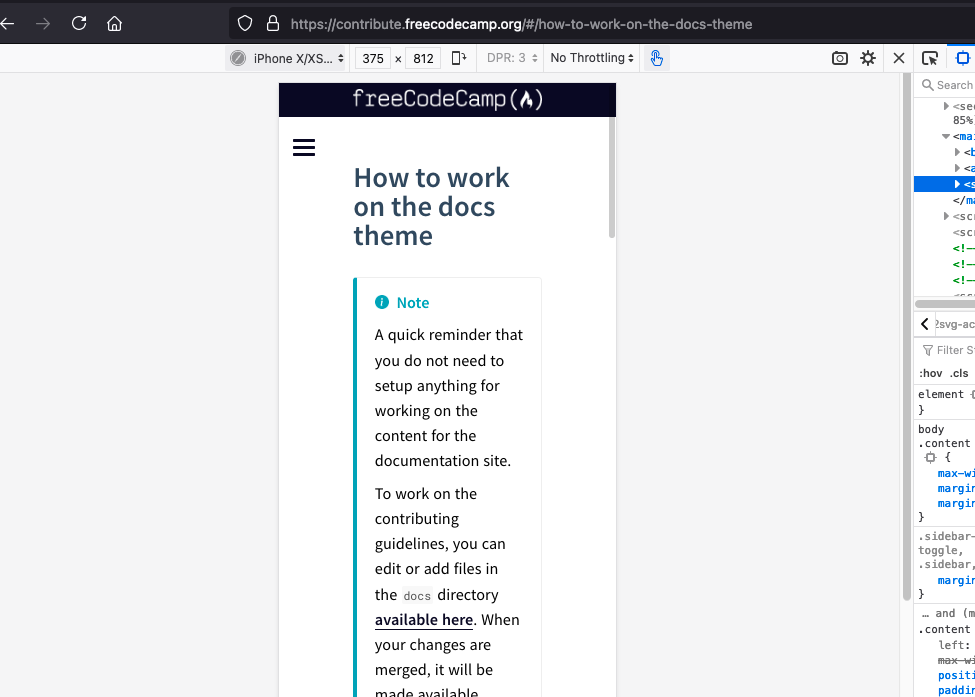The width and height of the screenshot is (975, 697).
Task: Click the Responsive Design Mode icon
Action: (963, 58)
